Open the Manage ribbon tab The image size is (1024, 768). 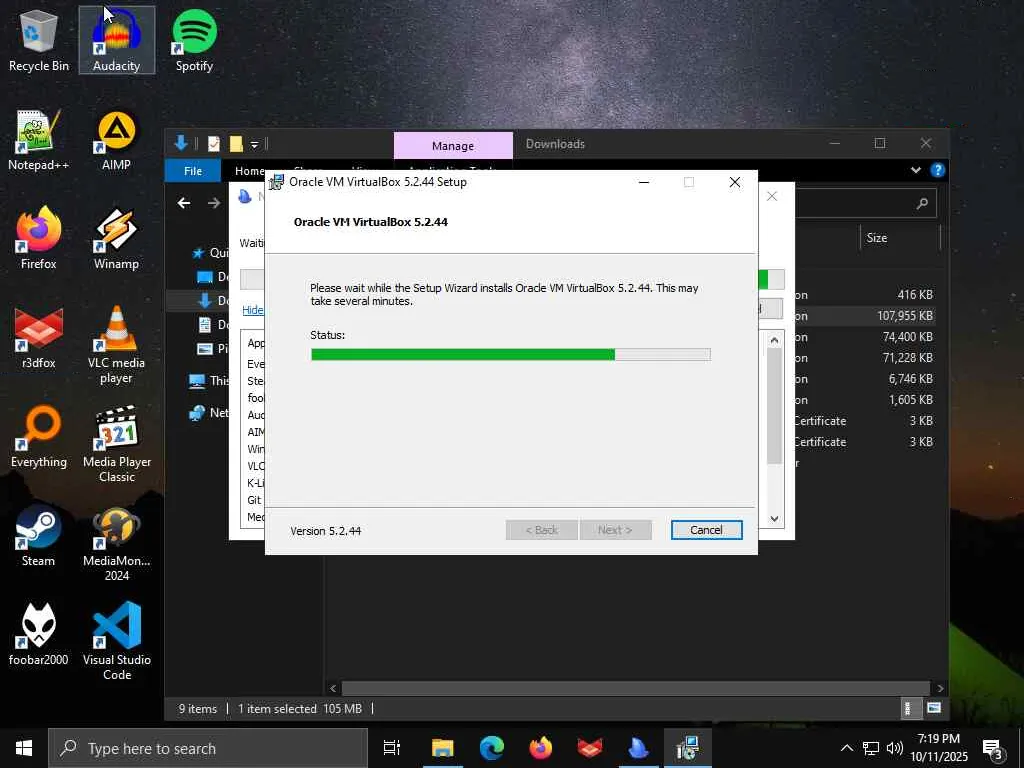tap(453, 146)
